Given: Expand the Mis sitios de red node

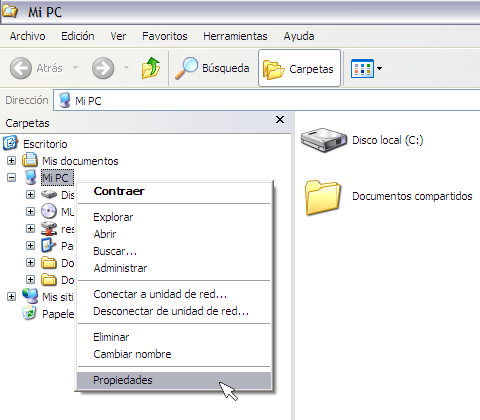Looking at the screenshot, I should click(11, 296).
